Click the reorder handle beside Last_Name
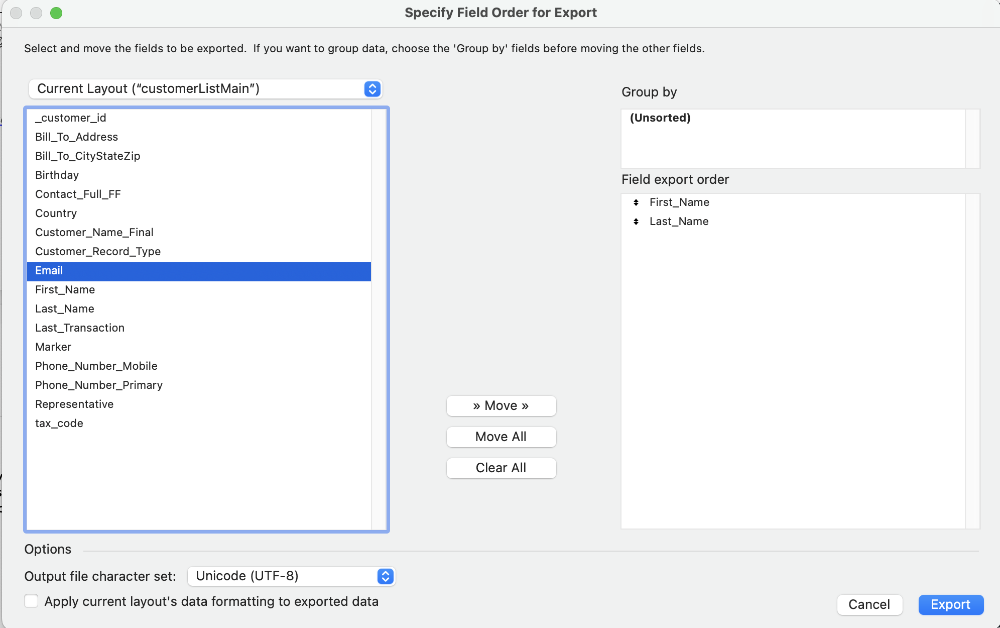1000x628 pixels. 636,222
